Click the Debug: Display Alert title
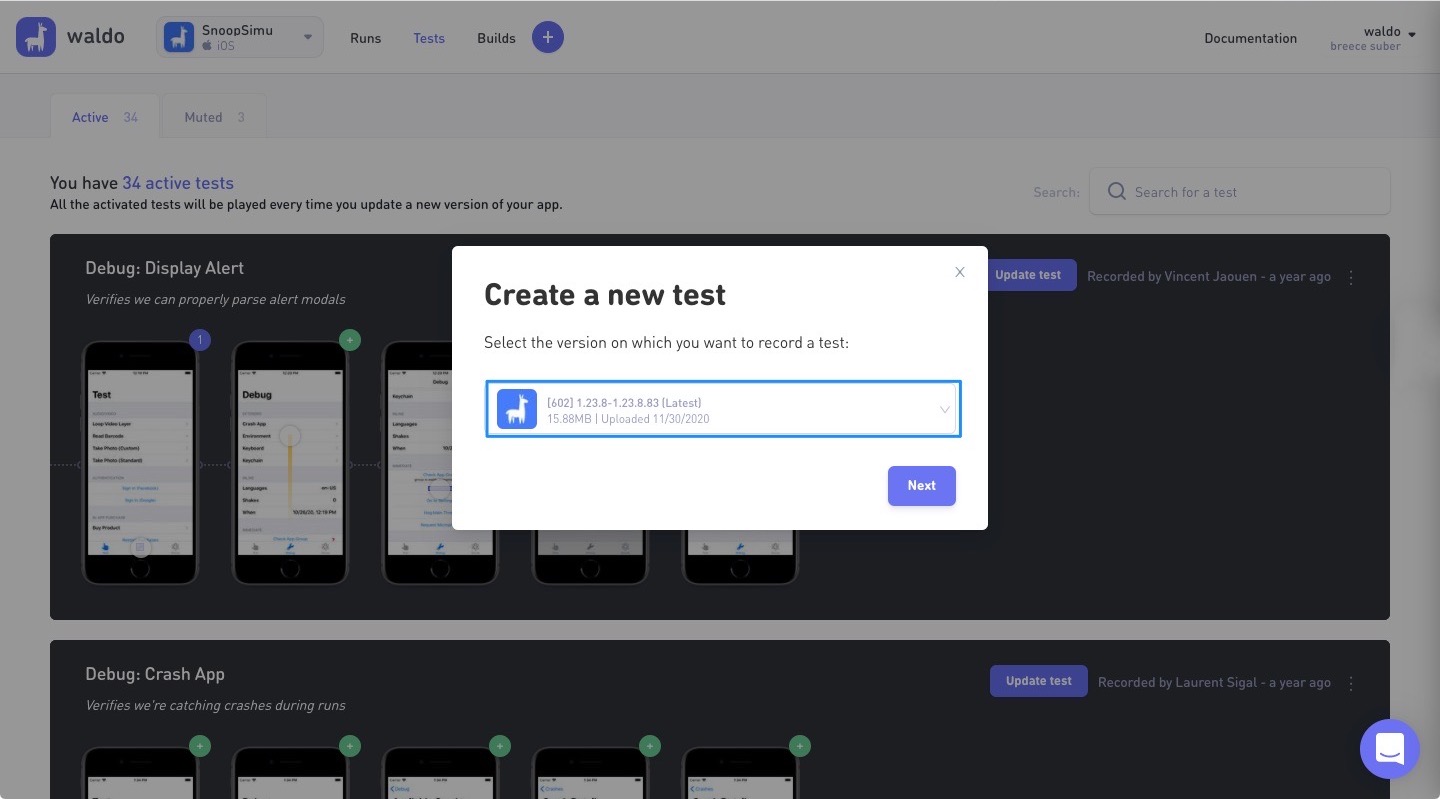This screenshot has width=1440, height=799. pyautogui.click(x=165, y=268)
